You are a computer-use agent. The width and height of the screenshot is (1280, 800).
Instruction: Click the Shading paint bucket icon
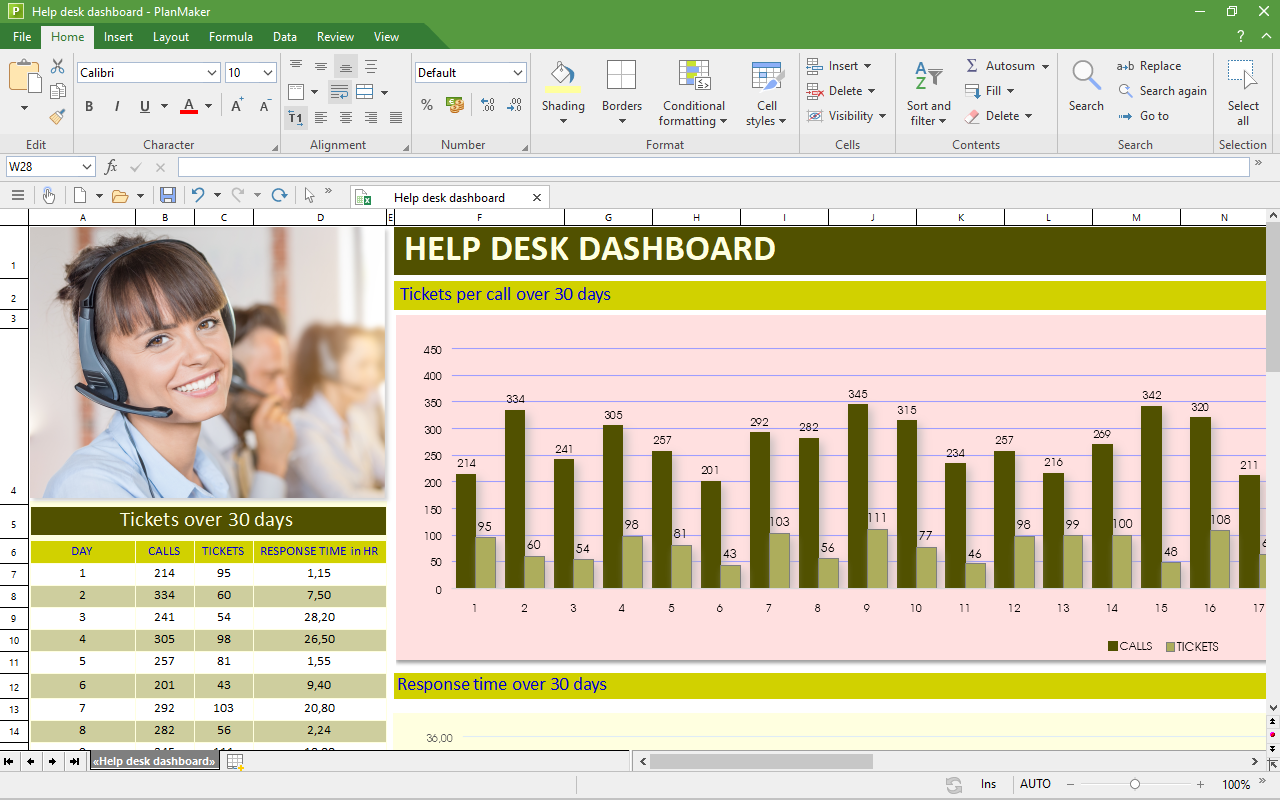563,77
